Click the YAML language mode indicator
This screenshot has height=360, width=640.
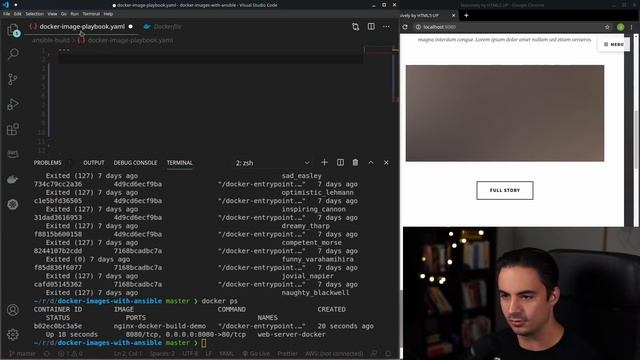tap(227, 353)
